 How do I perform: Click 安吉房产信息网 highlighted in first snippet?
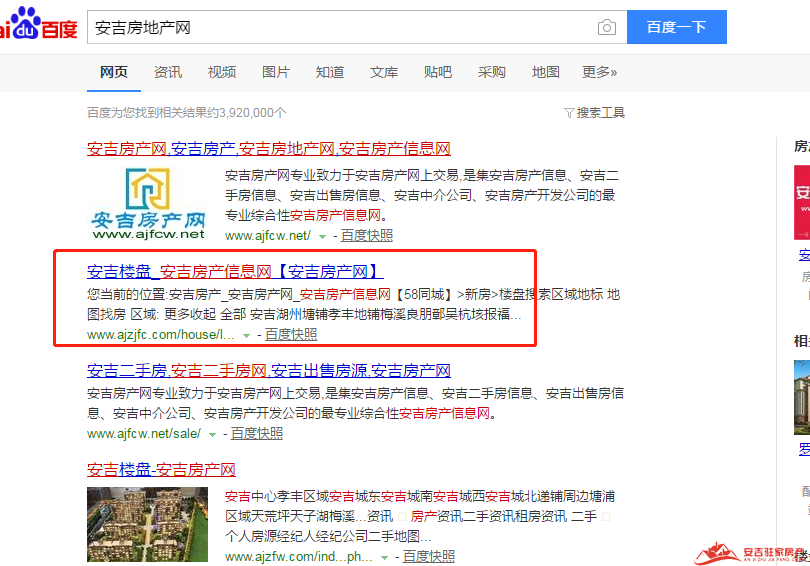click(335, 215)
